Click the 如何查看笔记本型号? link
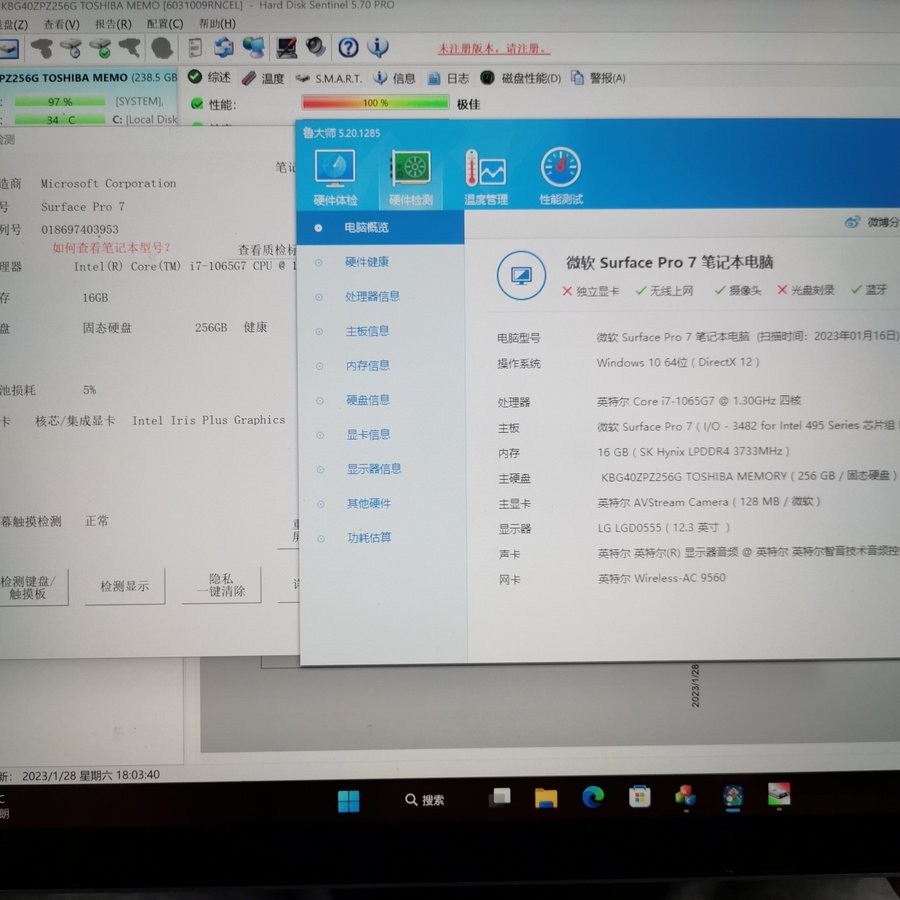The height and width of the screenshot is (900, 900). coord(111,247)
